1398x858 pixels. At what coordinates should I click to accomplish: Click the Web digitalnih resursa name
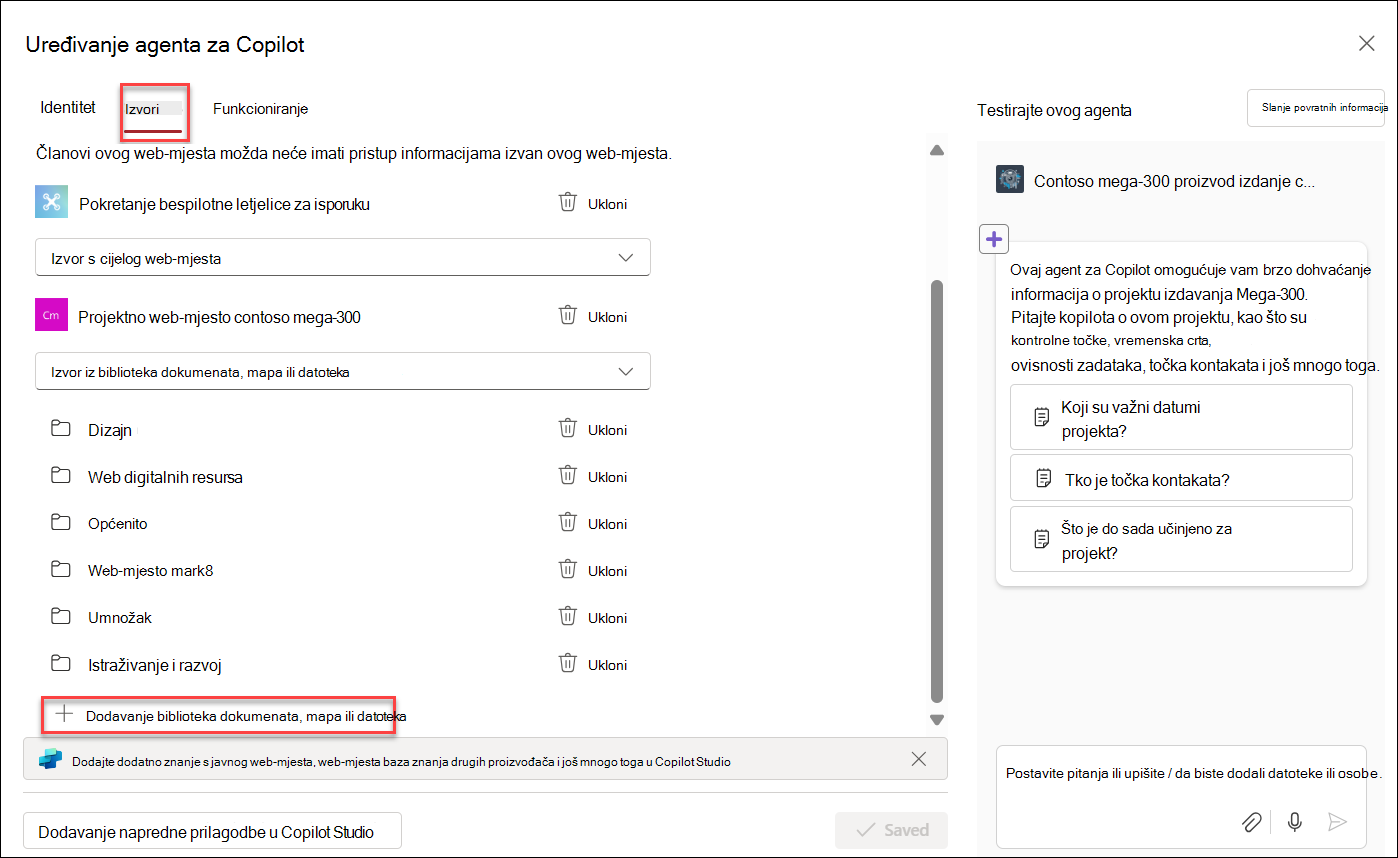point(165,477)
